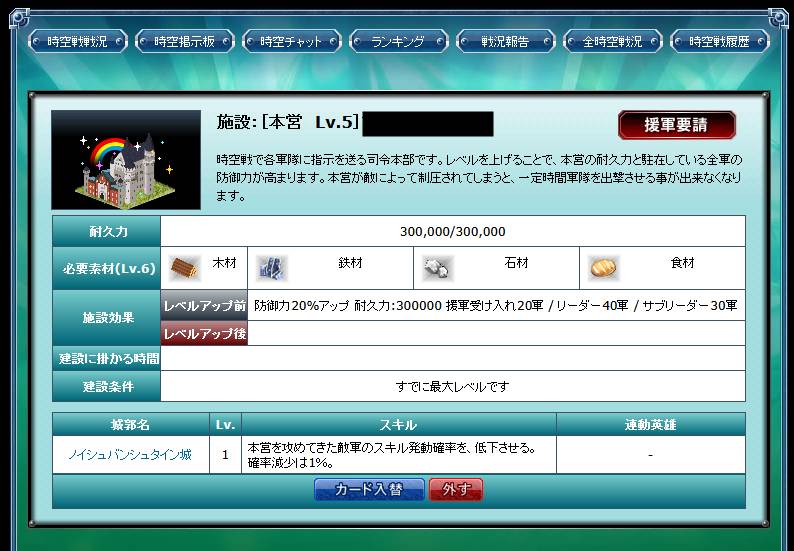Open the ノイシュバンシュタイン城 link
This screenshot has width=794, height=551.
[x=130, y=455]
